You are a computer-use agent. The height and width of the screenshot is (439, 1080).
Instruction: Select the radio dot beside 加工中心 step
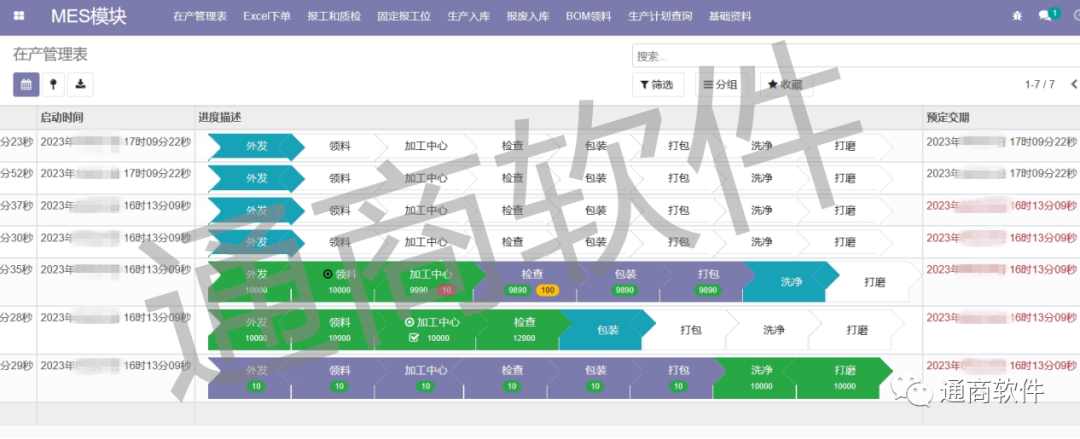tap(409, 323)
